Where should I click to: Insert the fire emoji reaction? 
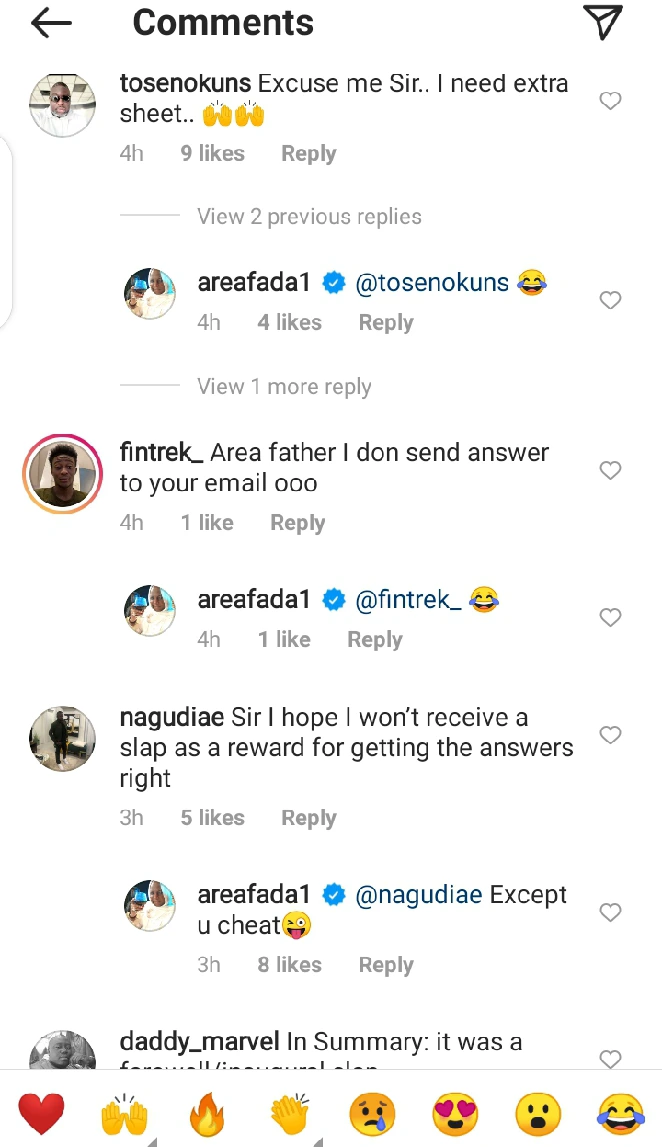coord(207,1114)
